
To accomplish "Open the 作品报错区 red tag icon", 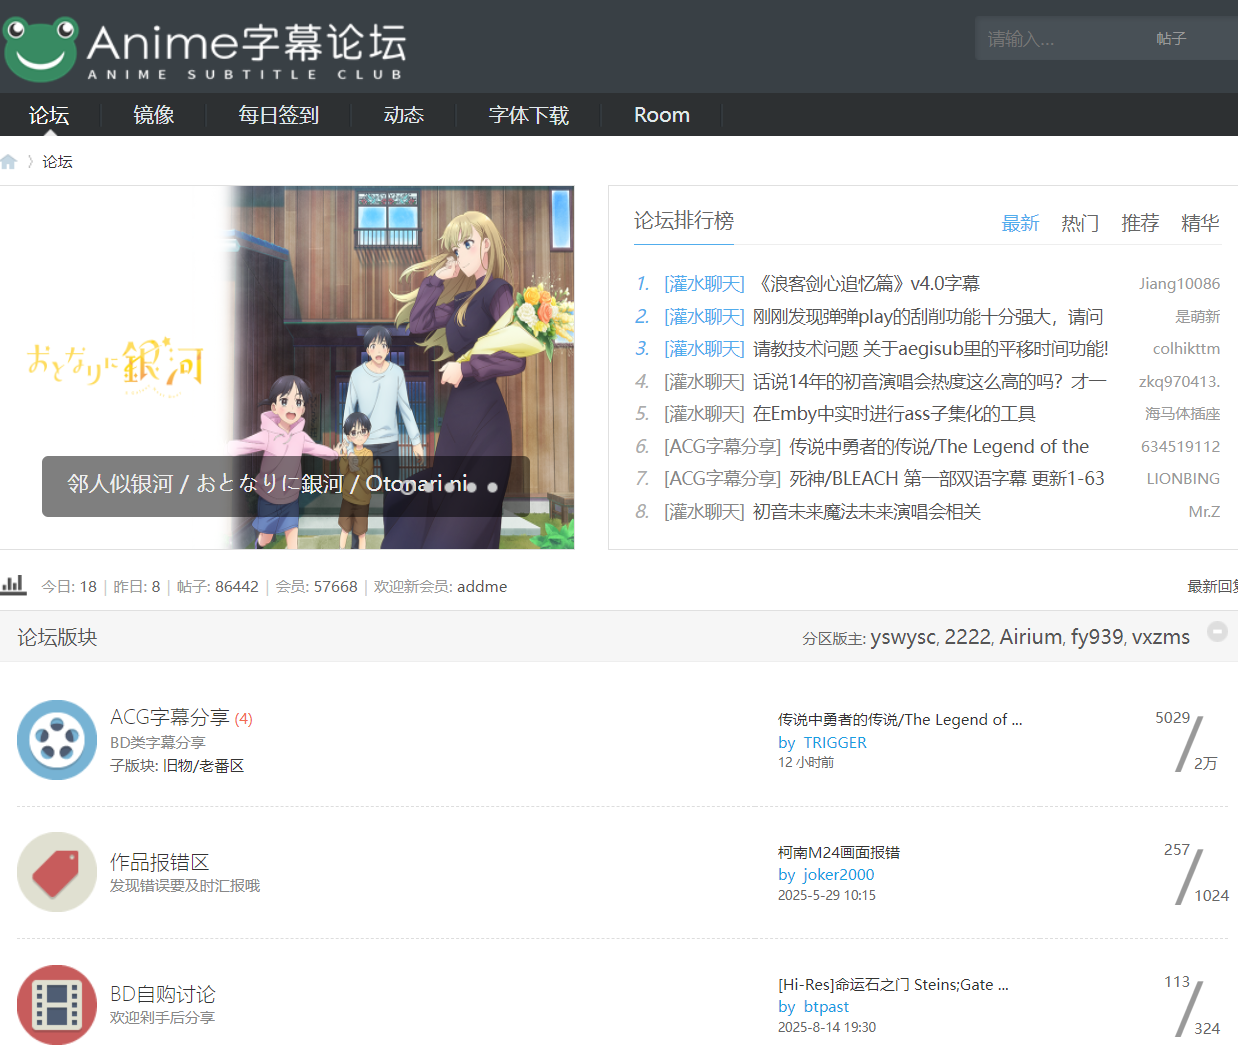I will [x=57, y=872].
